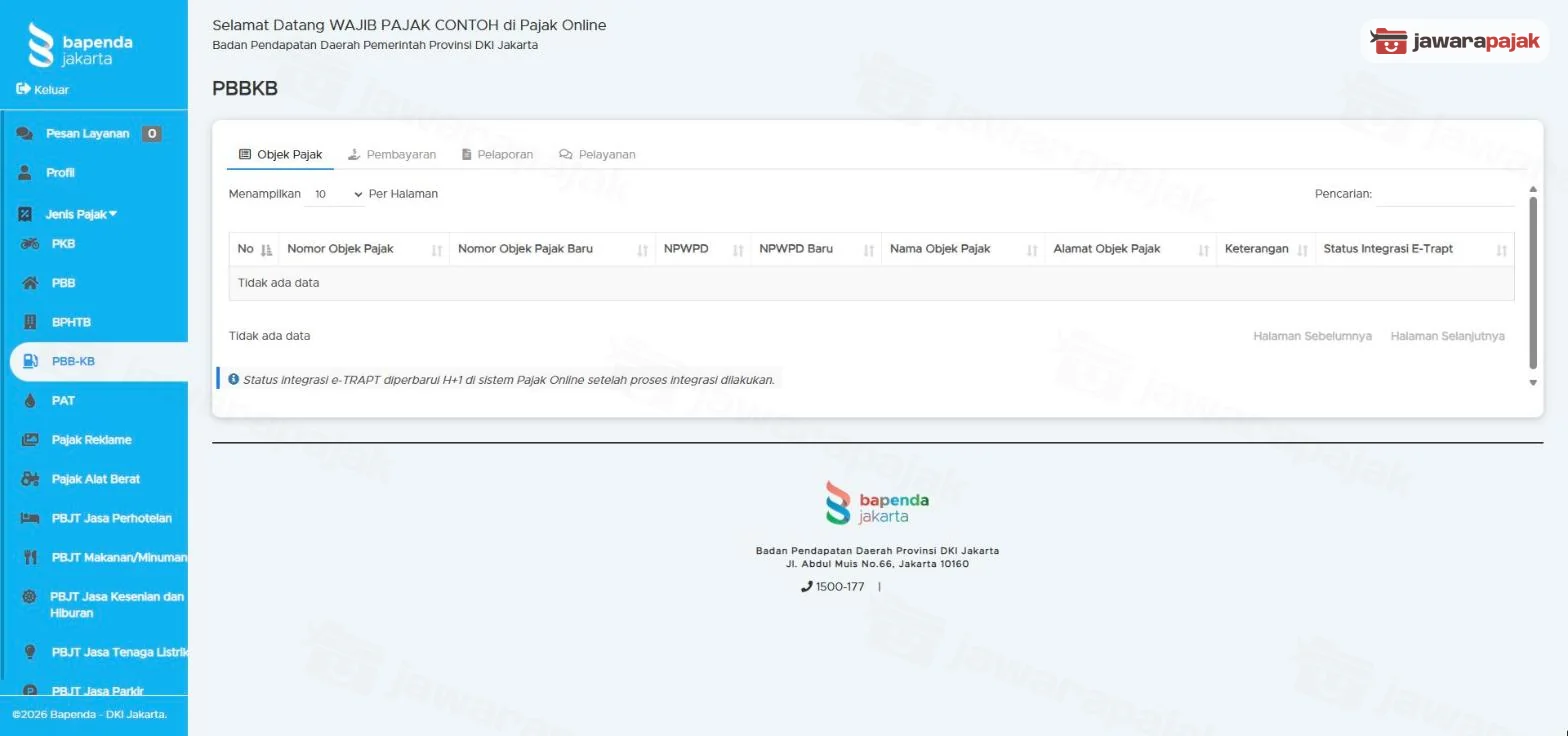Click PBJT Jasa Kesenian dan Hiburan icon
This screenshot has height=736, width=1568.
coord(30,597)
